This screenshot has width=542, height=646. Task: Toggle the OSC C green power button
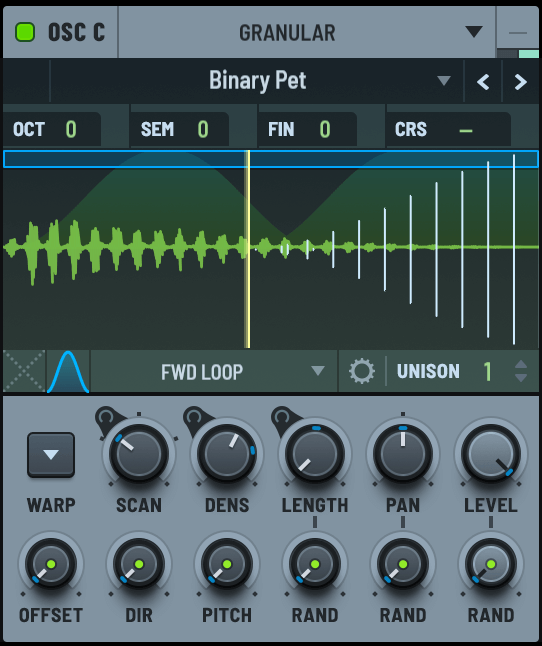pyautogui.click(x=25, y=32)
